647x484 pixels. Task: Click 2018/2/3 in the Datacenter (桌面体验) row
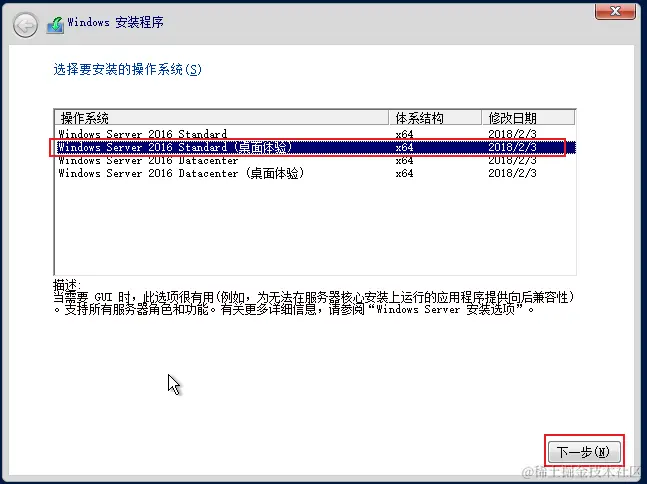point(512,173)
